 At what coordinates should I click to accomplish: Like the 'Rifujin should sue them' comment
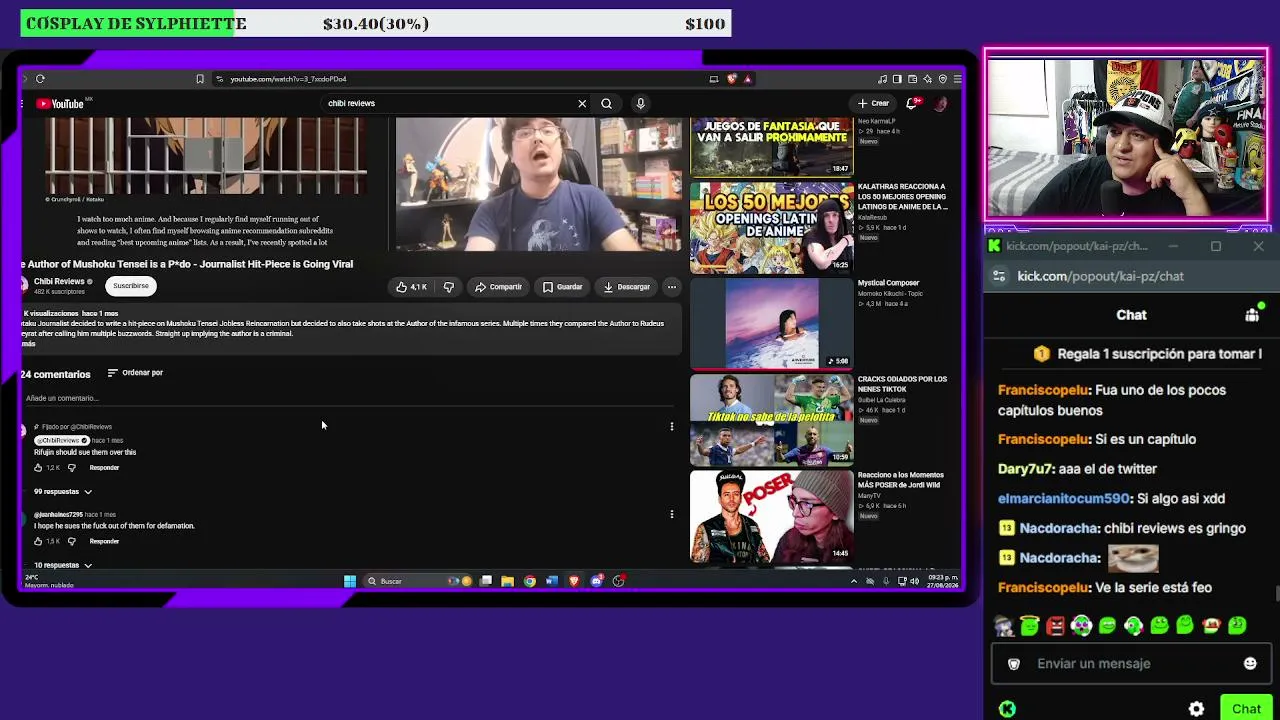tap(38, 468)
